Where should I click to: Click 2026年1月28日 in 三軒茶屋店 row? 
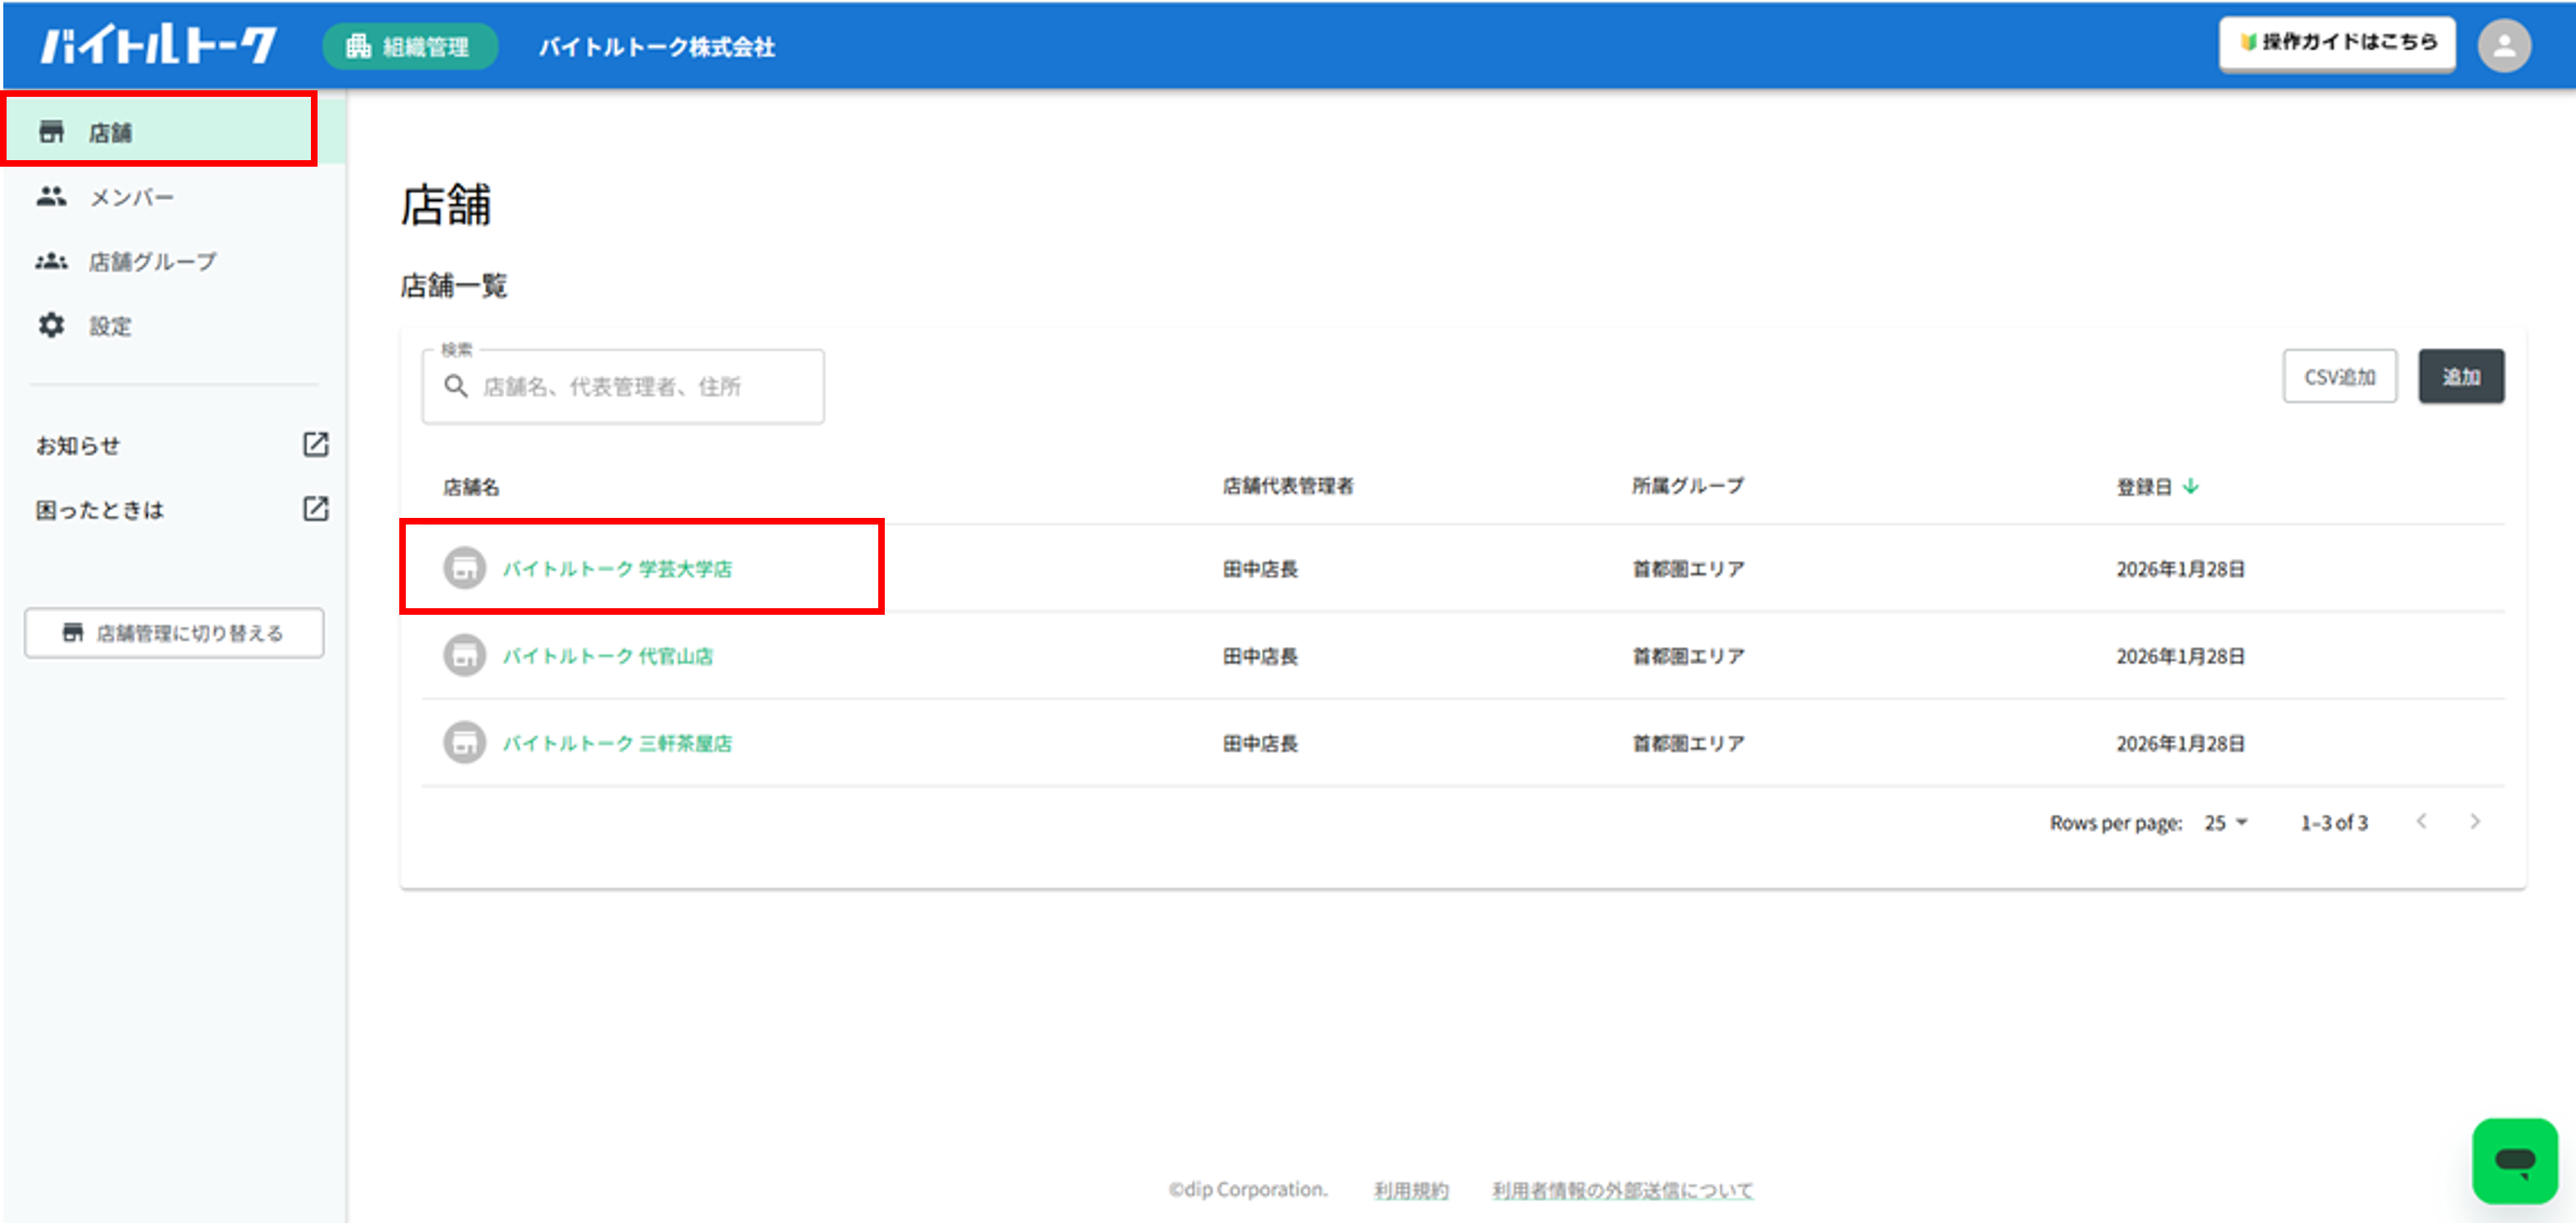[2180, 743]
